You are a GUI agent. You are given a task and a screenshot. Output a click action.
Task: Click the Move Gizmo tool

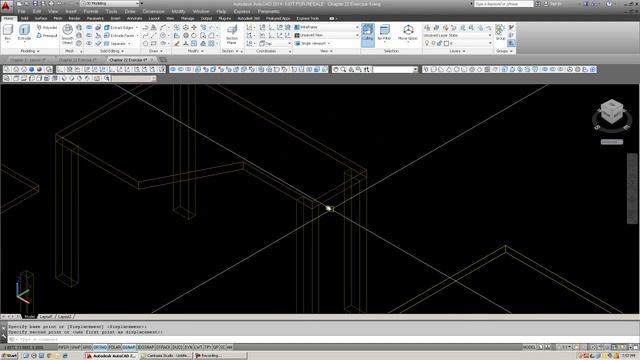[x=408, y=33]
